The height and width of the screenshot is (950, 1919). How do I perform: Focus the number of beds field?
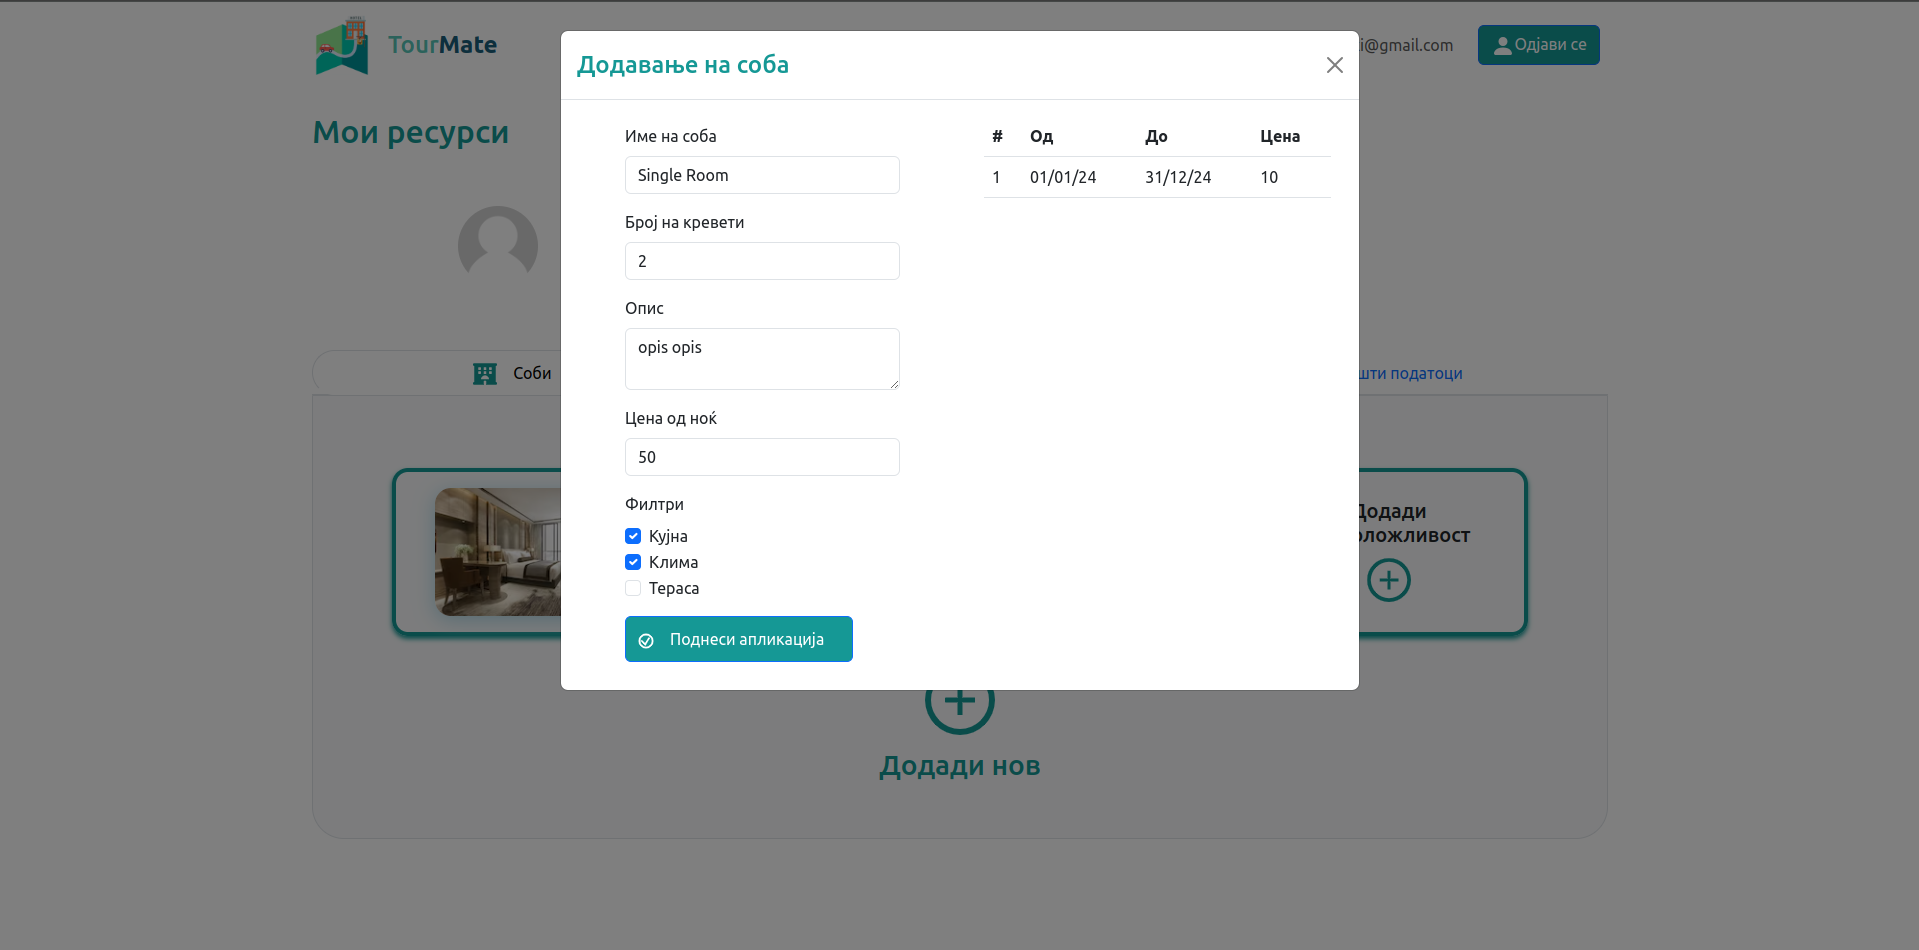(x=762, y=261)
